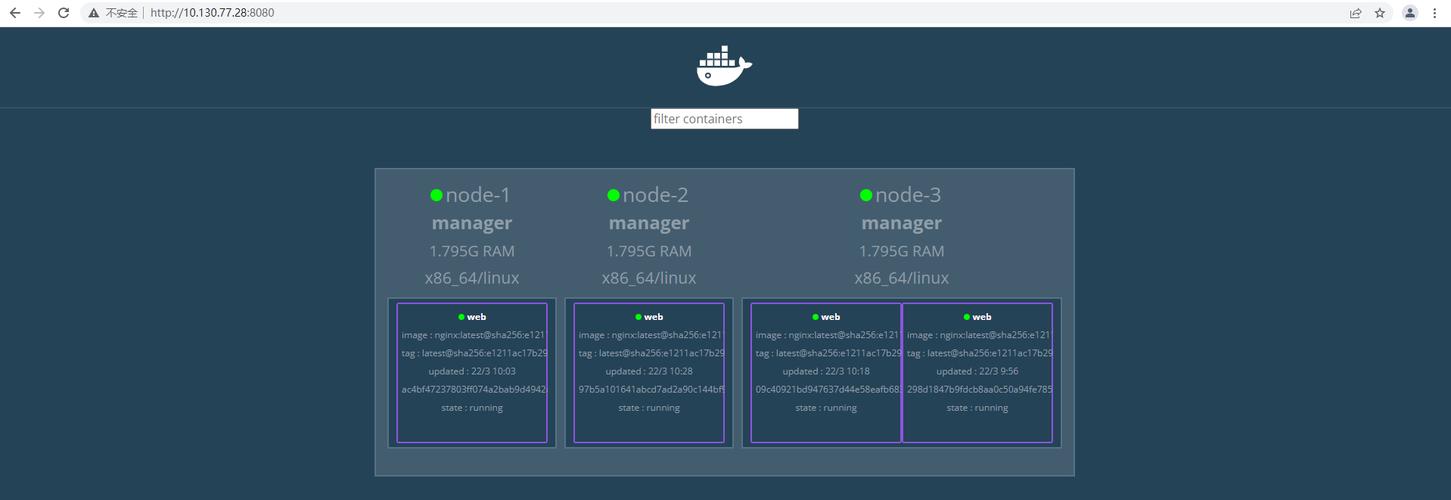Click 1.795G RAM under node-3

point(902,251)
